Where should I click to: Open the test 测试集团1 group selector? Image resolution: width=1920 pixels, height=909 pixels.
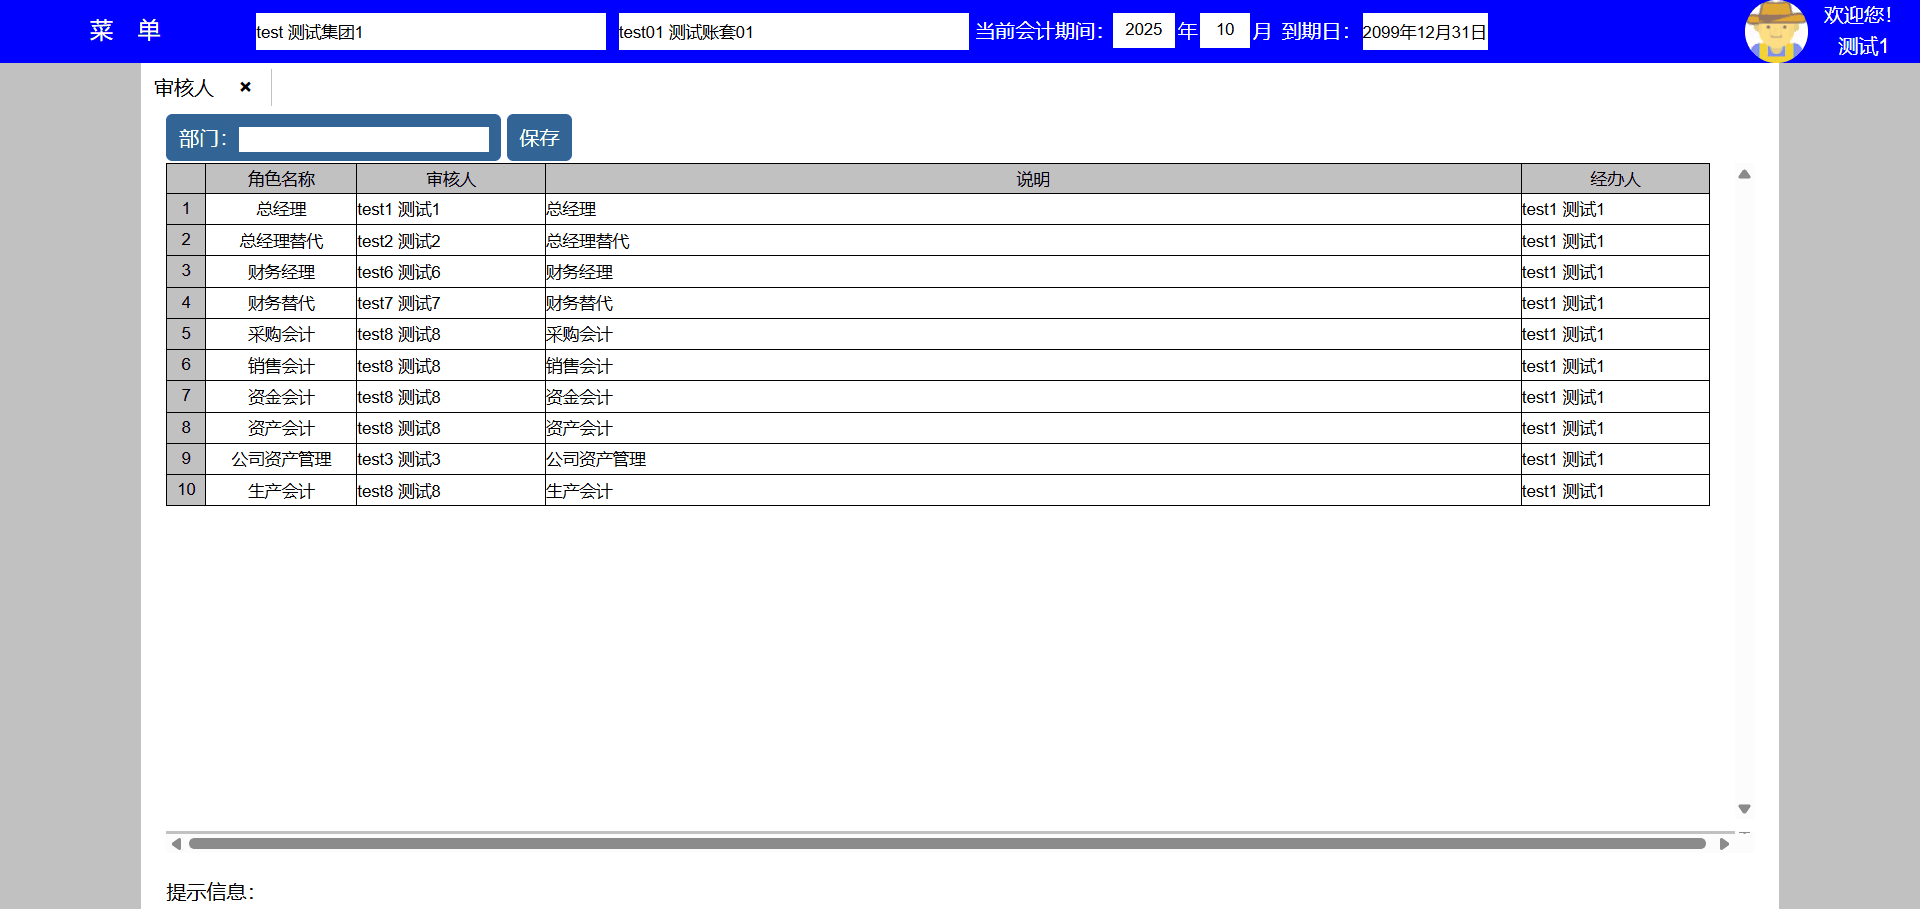coord(430,32)
